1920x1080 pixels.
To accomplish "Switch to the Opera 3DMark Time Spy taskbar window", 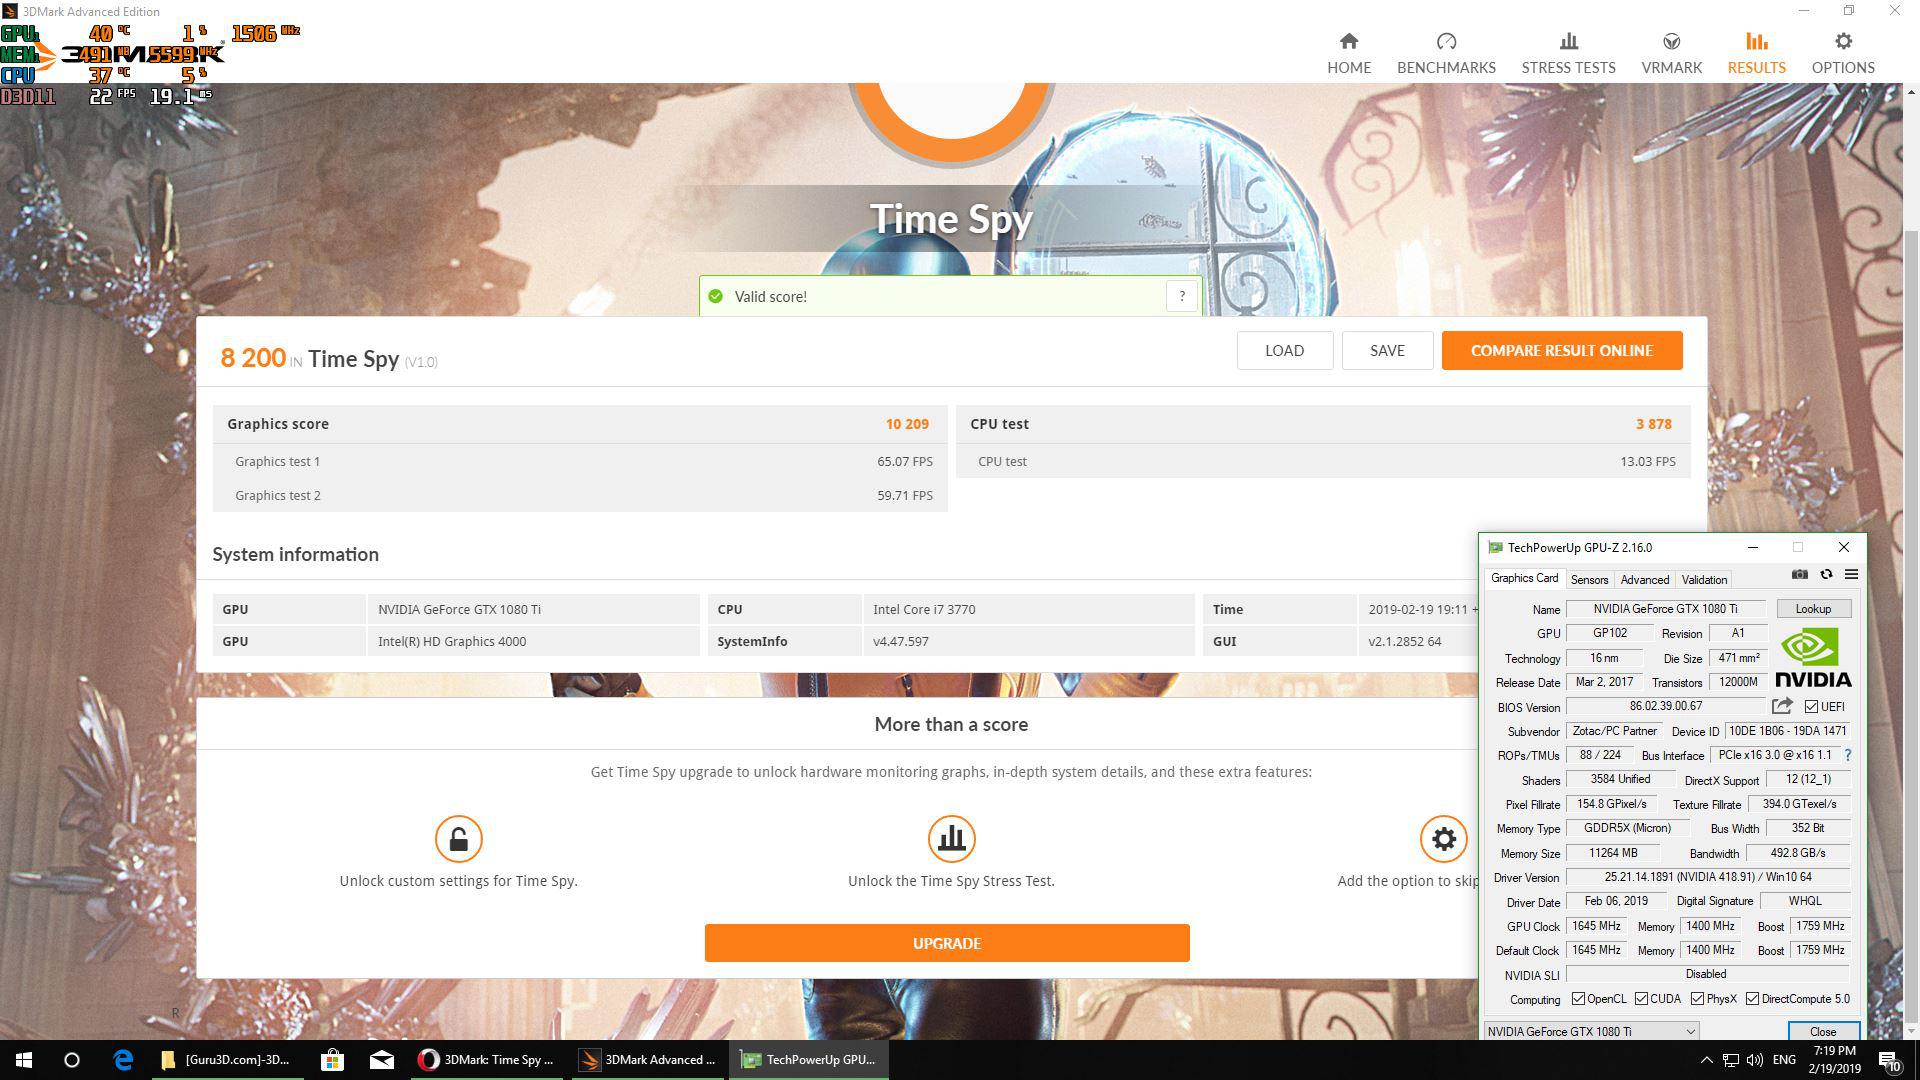I will (489, 1060).
